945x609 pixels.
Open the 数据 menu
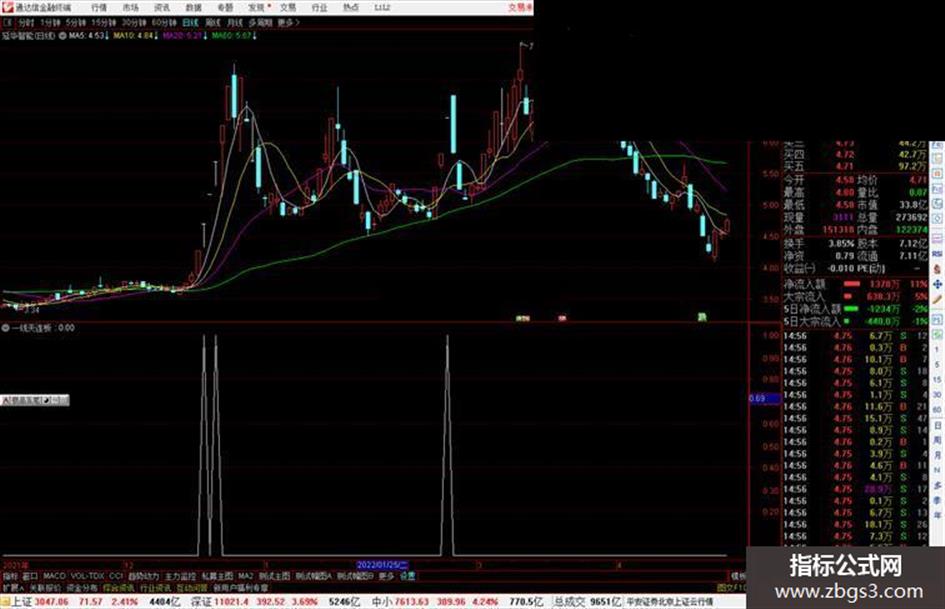point(193,7)
